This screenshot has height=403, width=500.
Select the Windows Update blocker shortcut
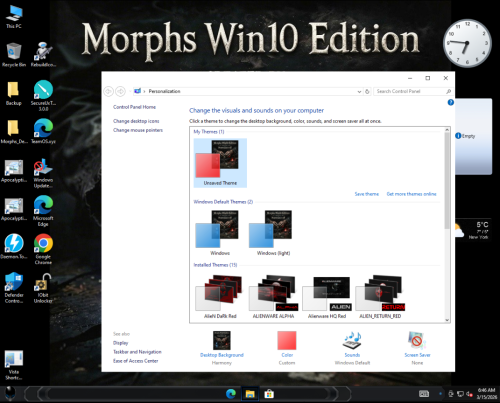tap(43, 173)
